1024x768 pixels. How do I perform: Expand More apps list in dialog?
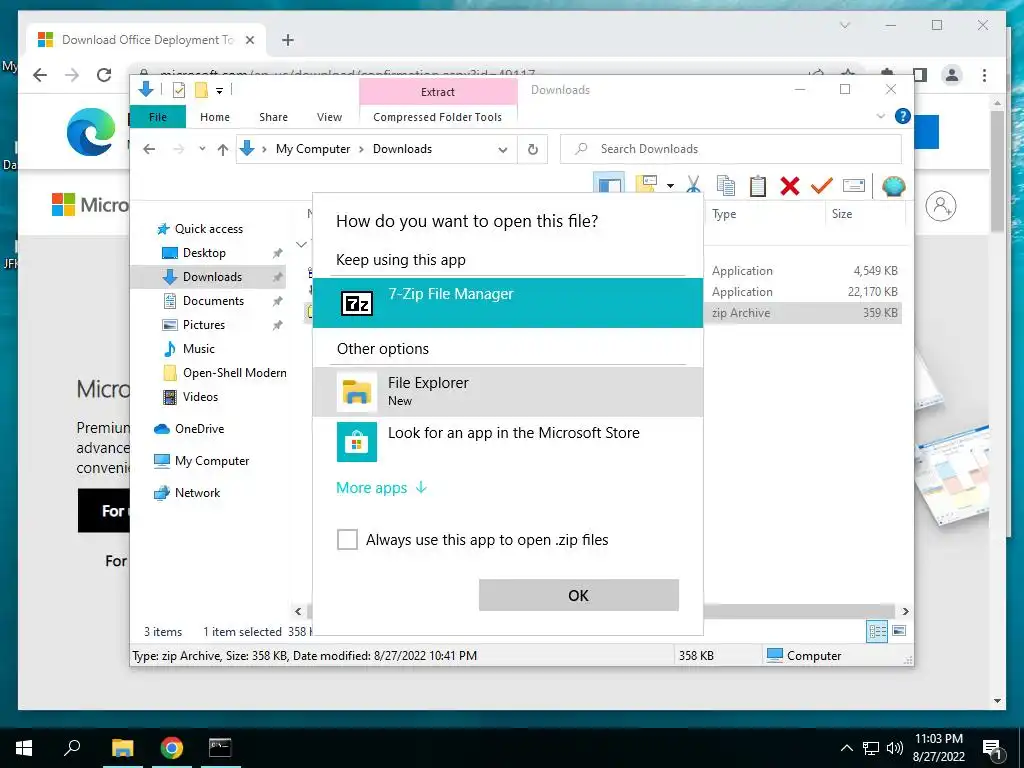click(x=381, y=488)
